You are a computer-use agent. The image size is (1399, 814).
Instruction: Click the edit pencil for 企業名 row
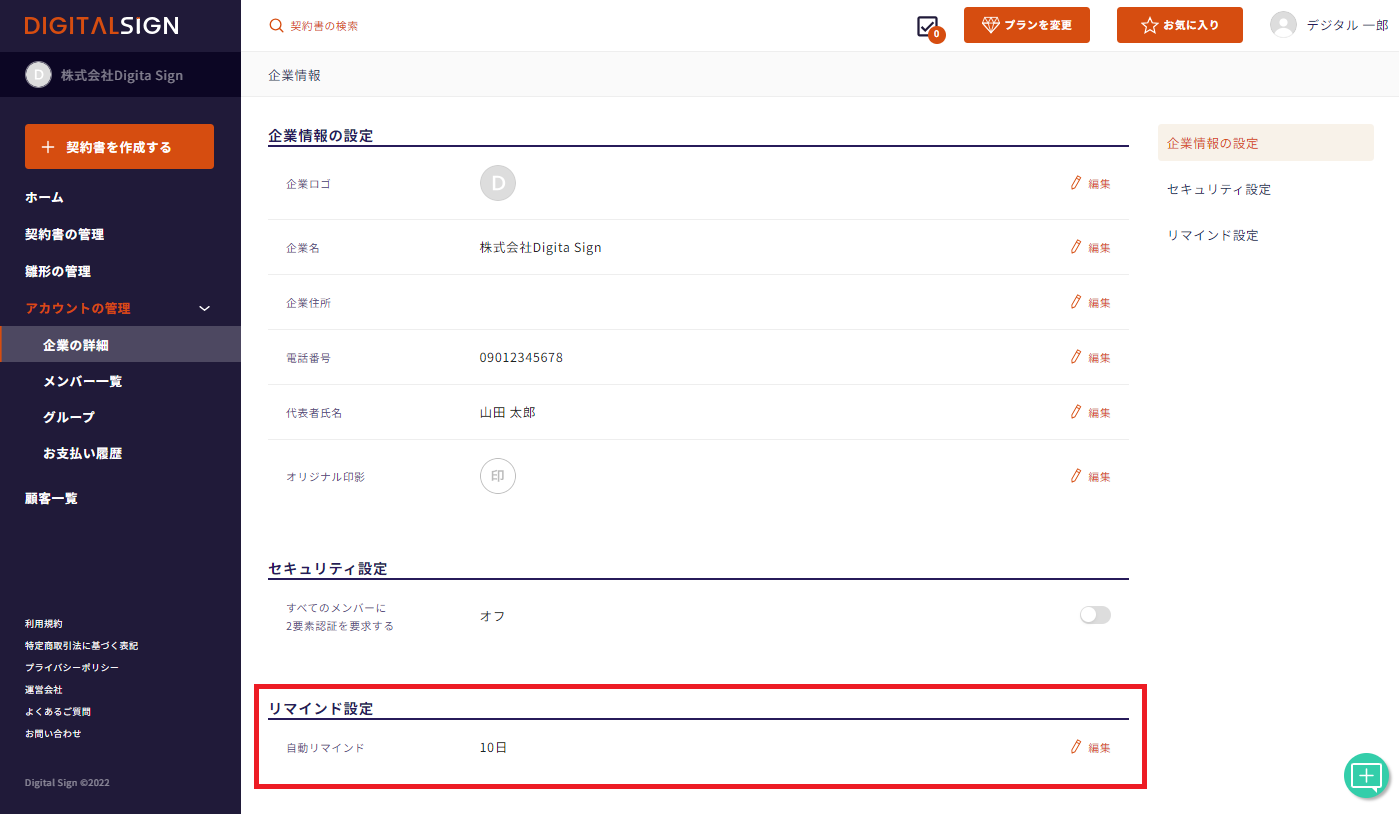[x=1076, y=246]
